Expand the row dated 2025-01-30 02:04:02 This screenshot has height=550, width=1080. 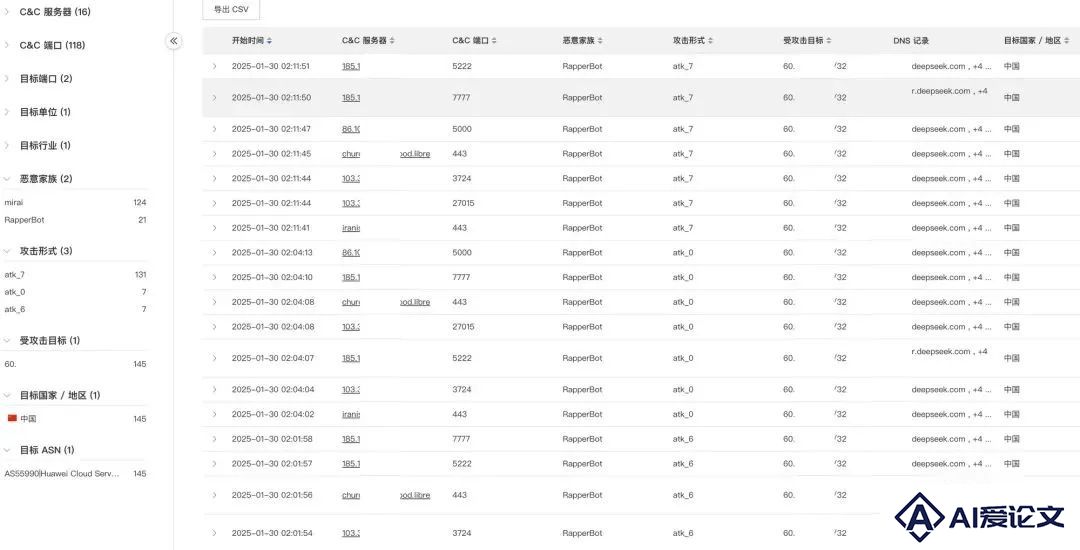[215, 414]
